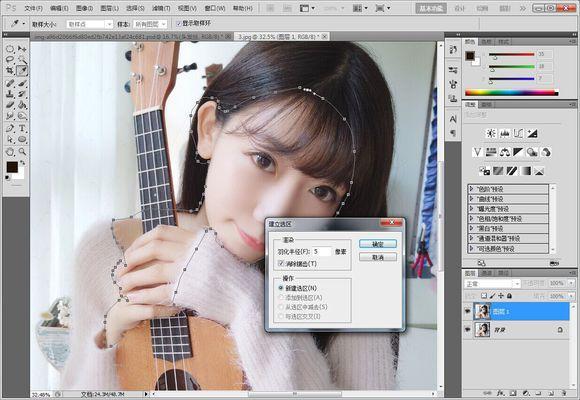
Task: Open the 选择(S) menu
Action: (x=135, y=8)
